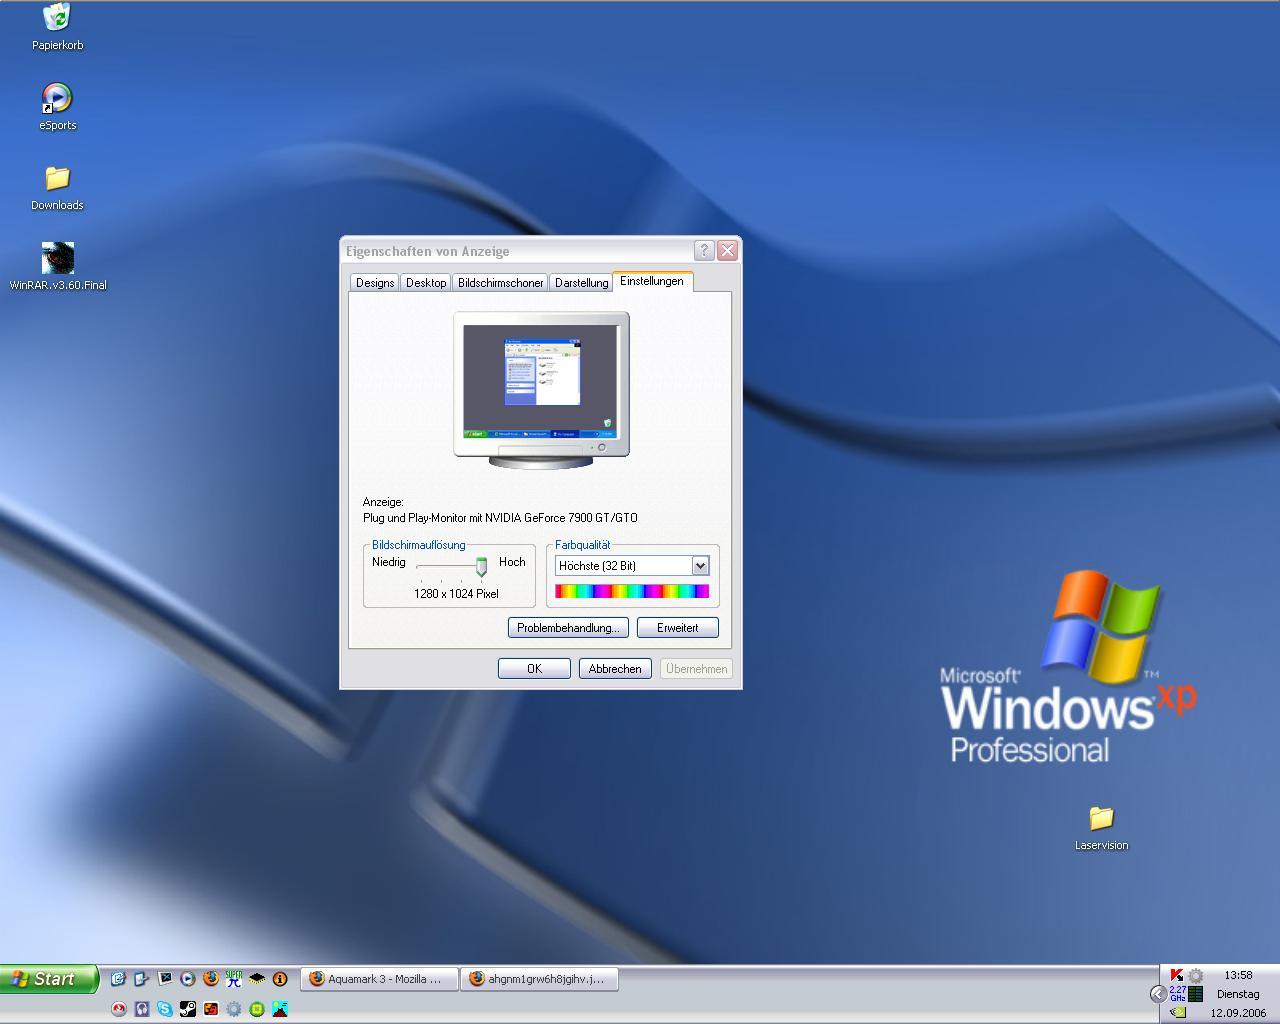
Task: Launch Super Pi from quick launch
Action: click(x=234, y=979)
